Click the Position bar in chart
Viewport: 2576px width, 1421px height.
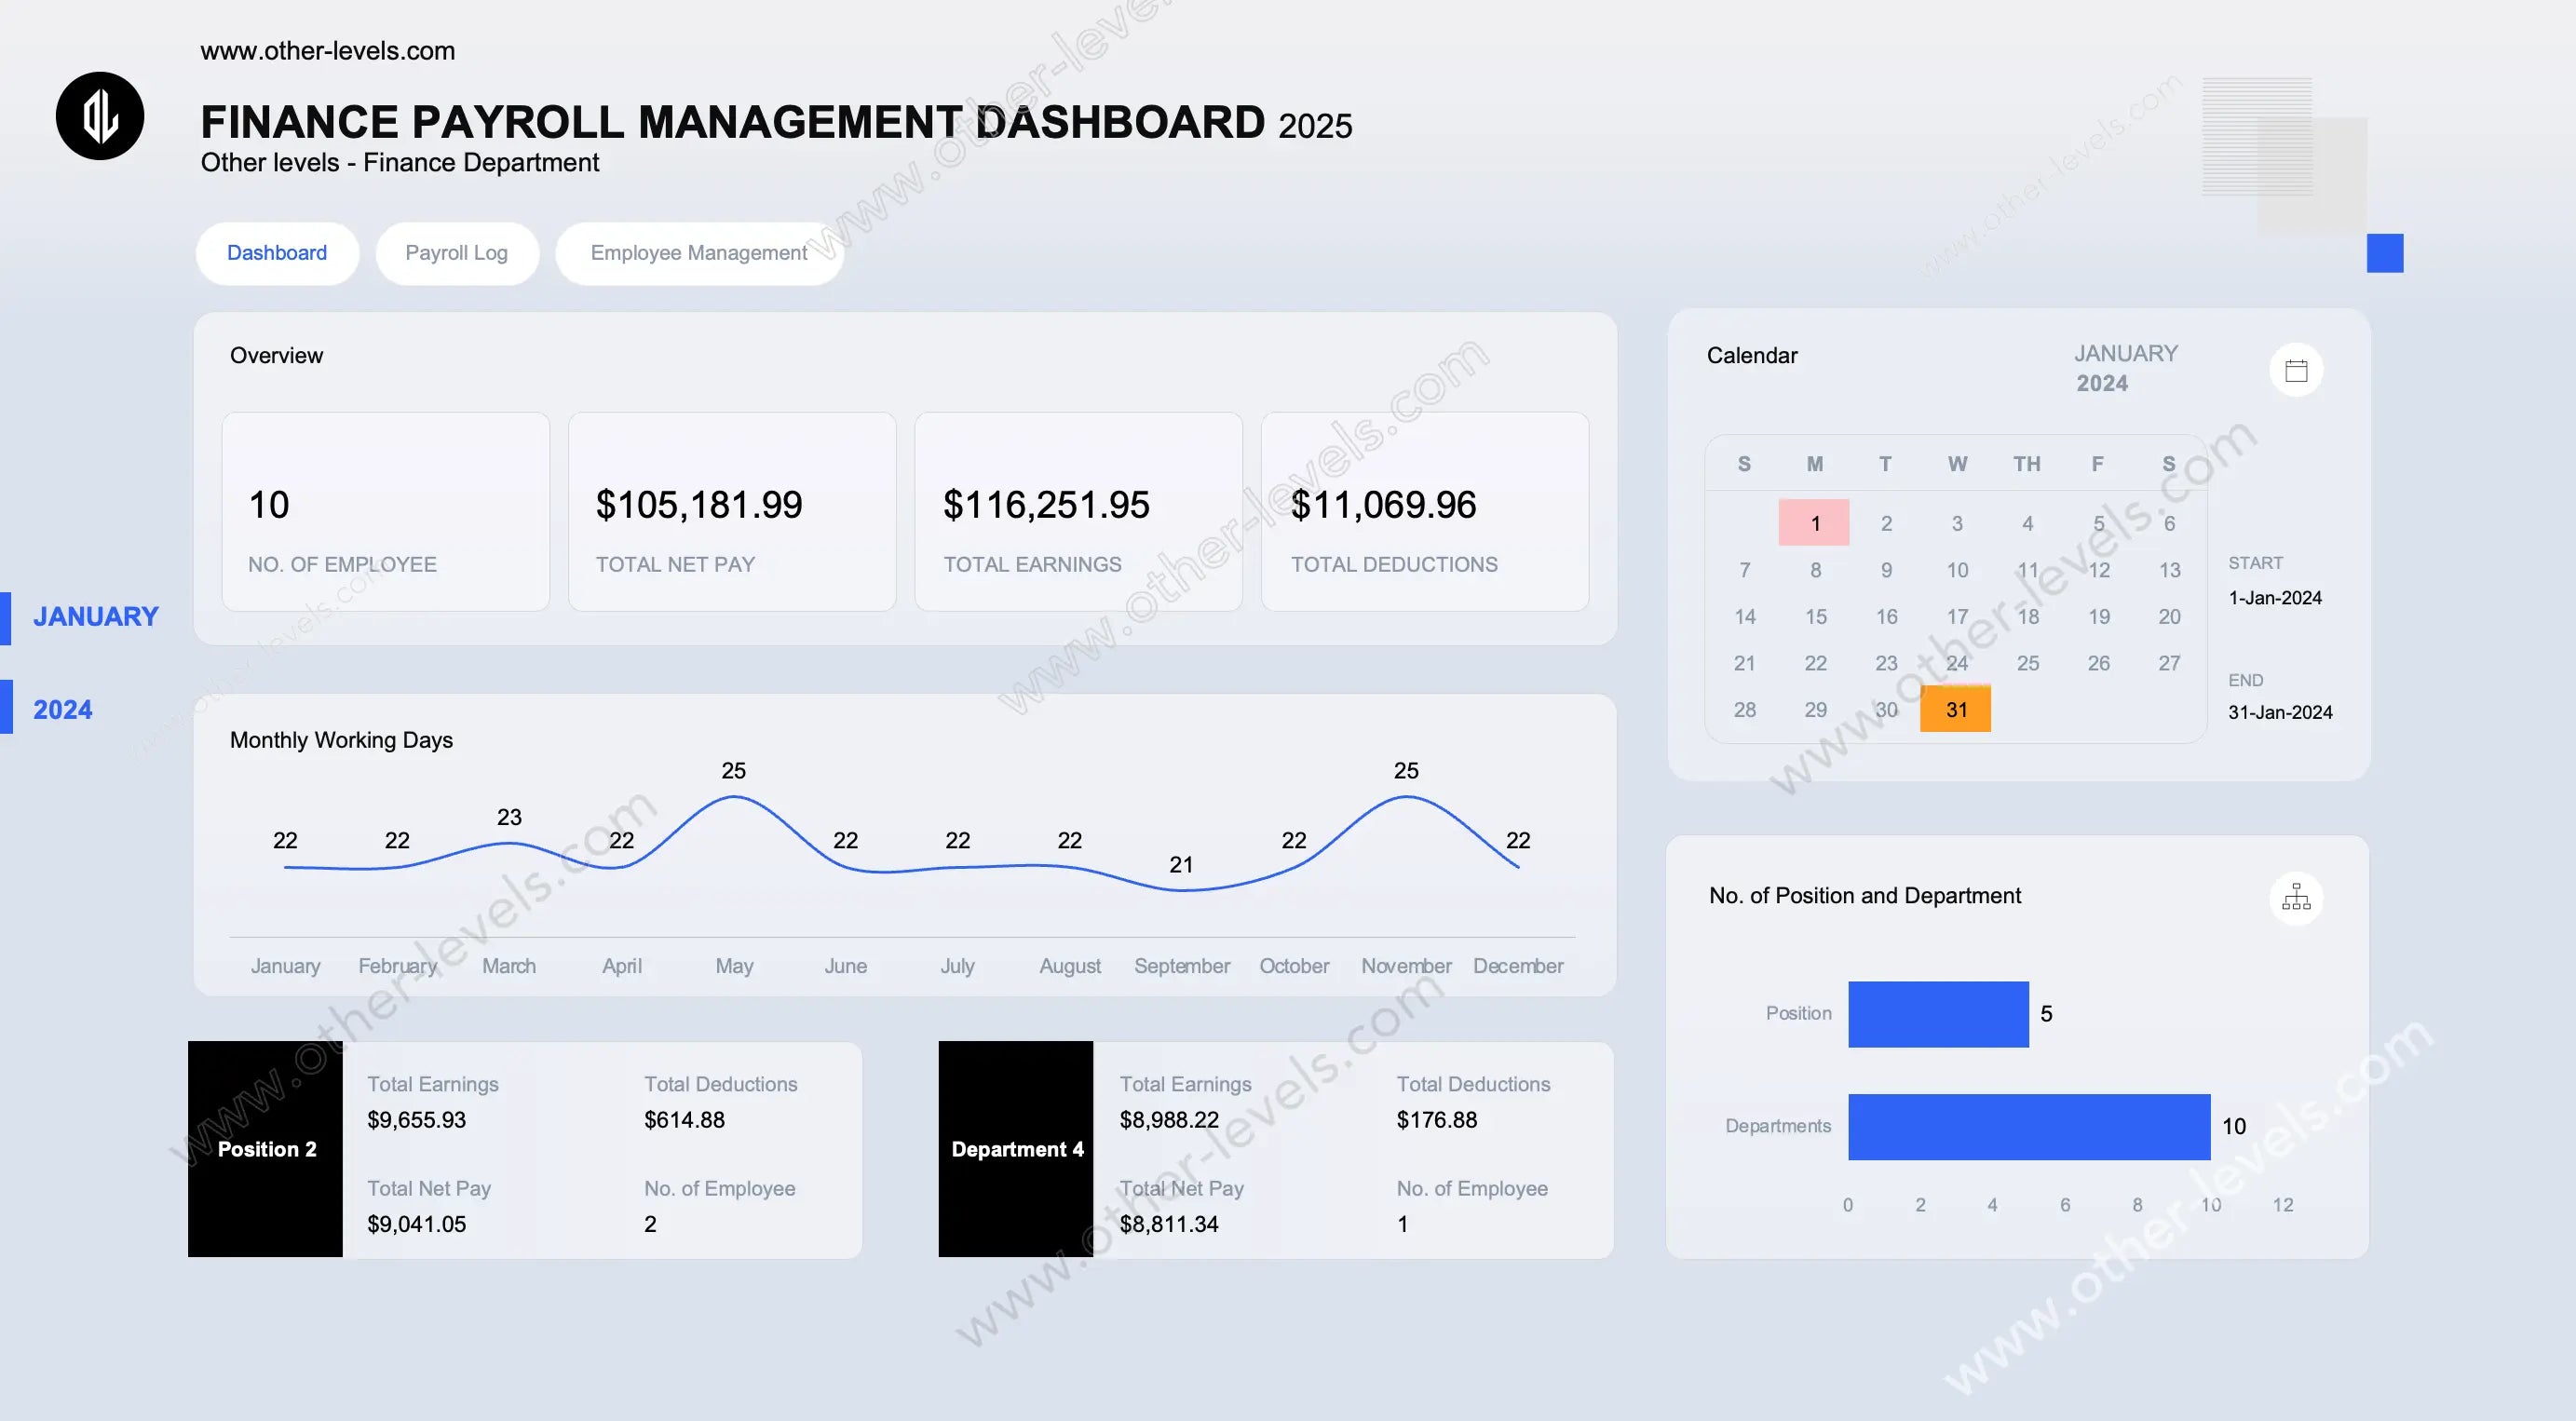click(x=1937, y=1014)
